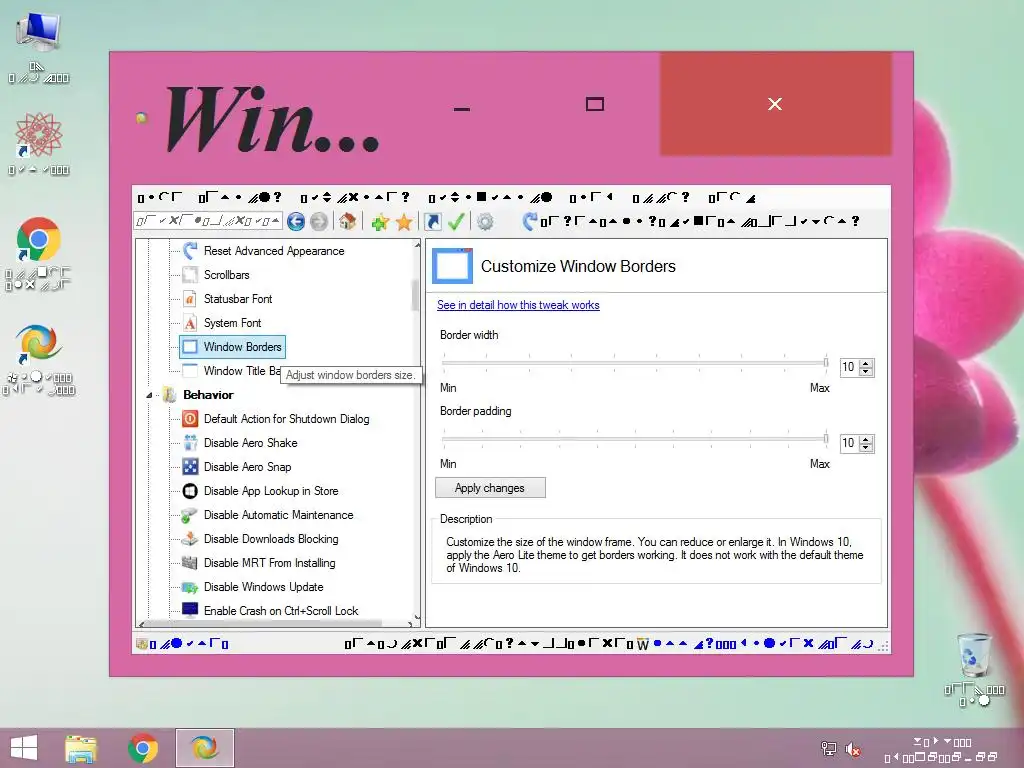Image resolution: width=1024 pixels, height=768 pixels.
Task: Click the tree panel vertical scrollbar thumb
Action: (x=415, y=295)
